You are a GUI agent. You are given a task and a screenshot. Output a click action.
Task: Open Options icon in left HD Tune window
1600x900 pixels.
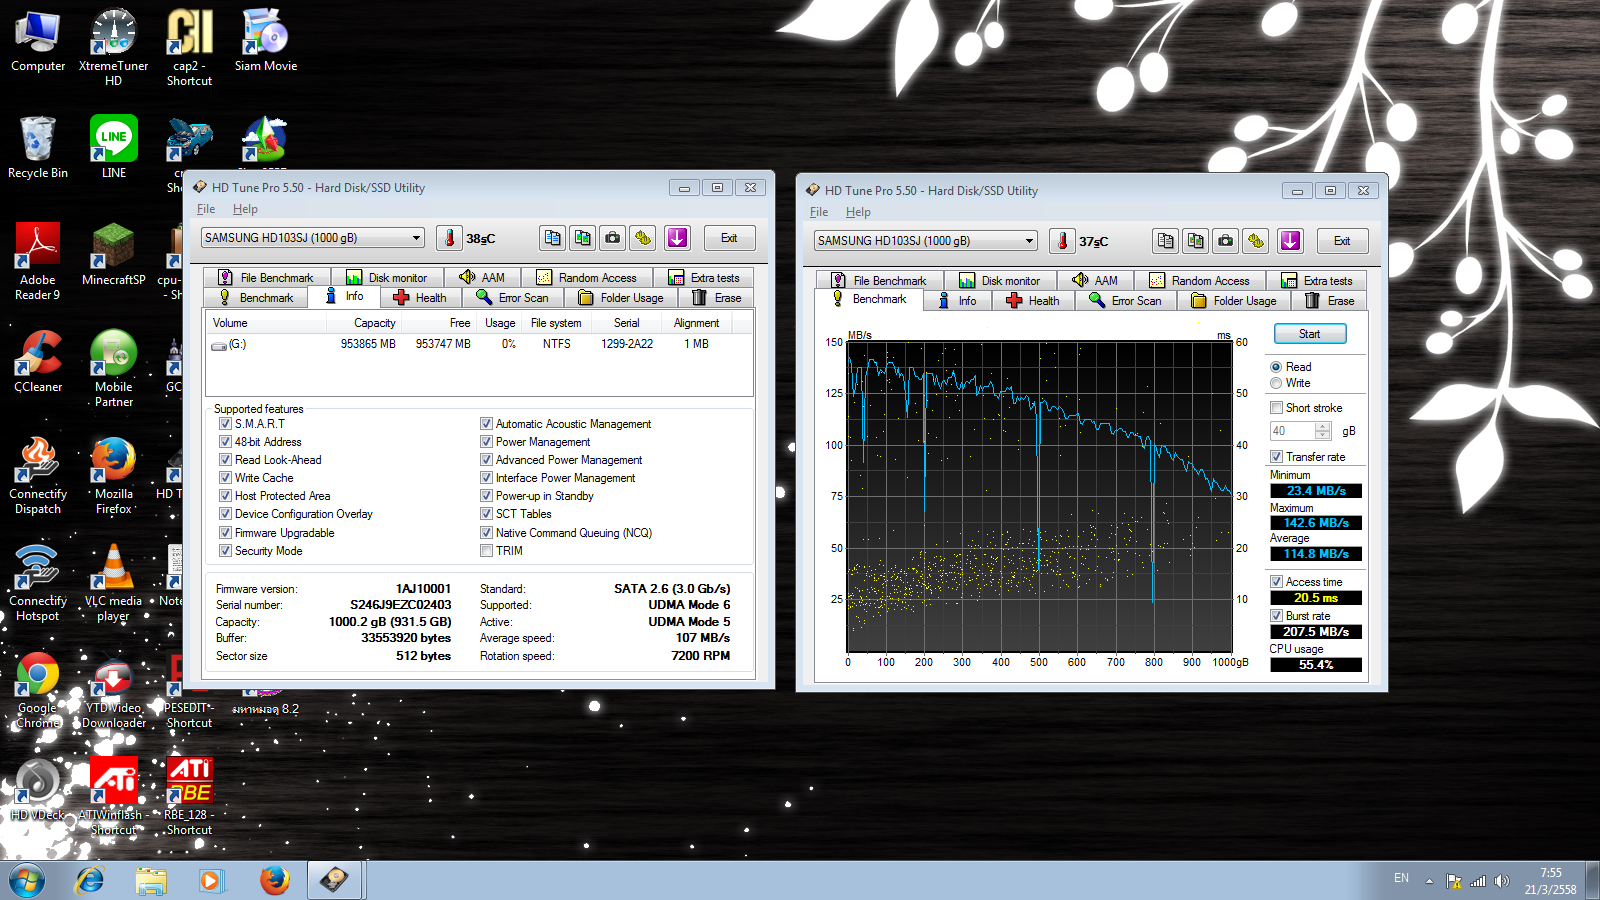click(643, 238)
